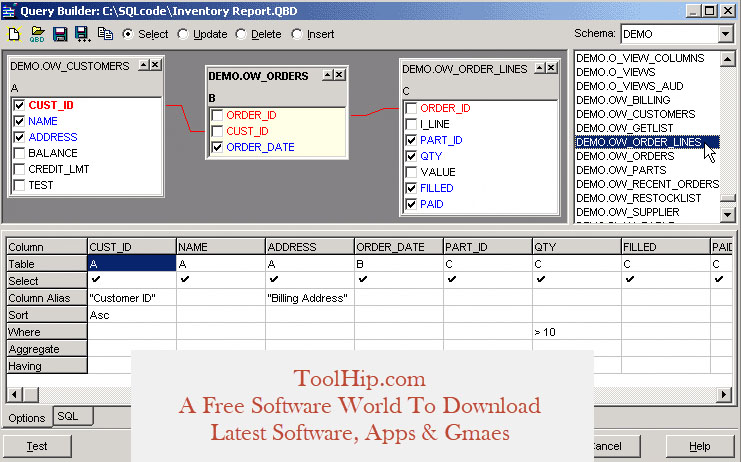Switch to the Options tab

[26, 418]
